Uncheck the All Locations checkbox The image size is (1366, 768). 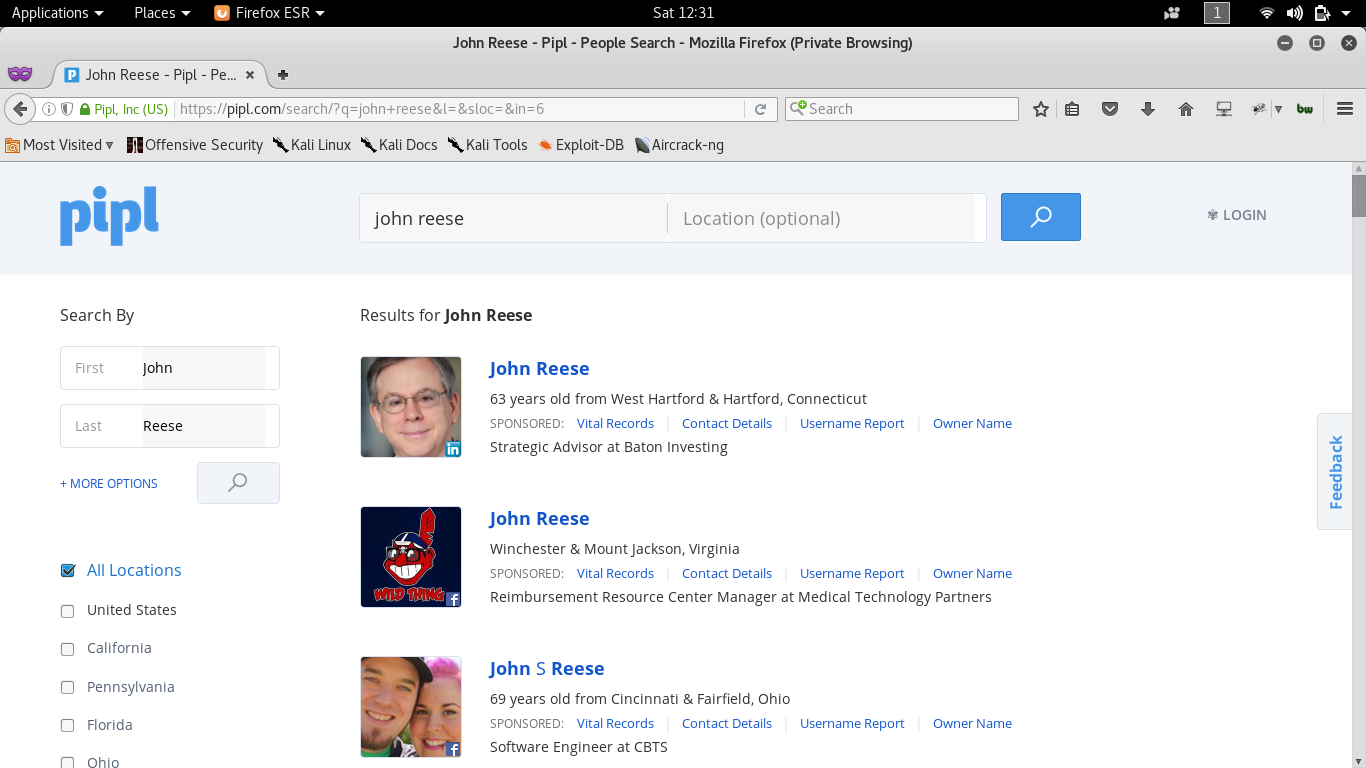pyautogui.click(x=68, y=571)
